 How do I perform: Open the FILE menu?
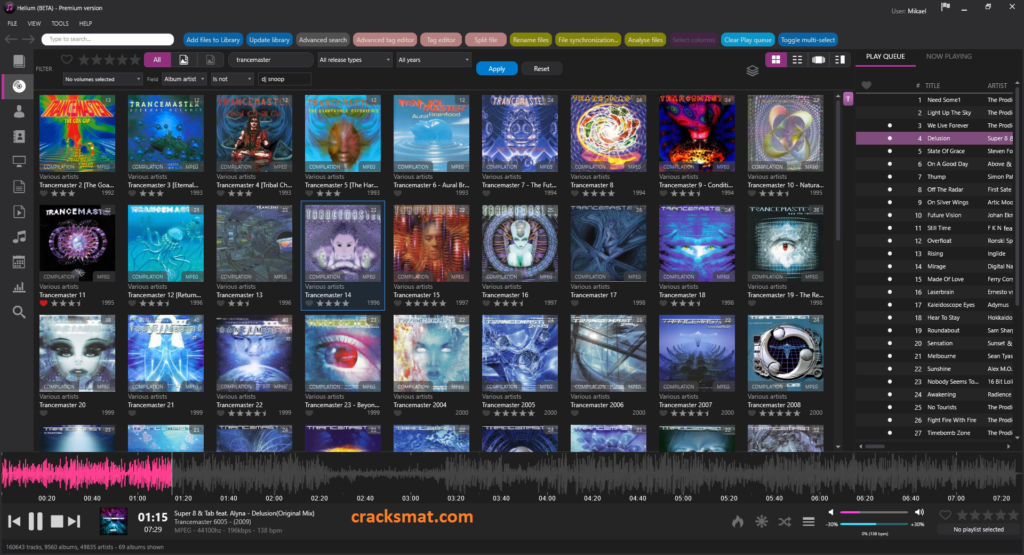12,24
